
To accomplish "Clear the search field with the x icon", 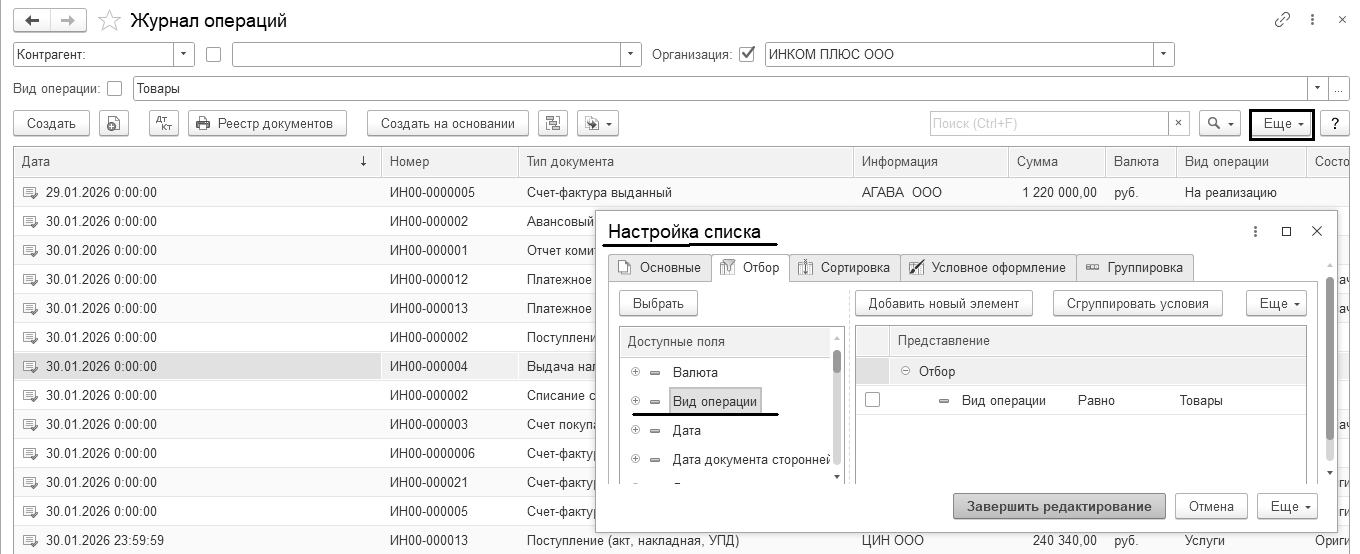I will pos(1180,123).
